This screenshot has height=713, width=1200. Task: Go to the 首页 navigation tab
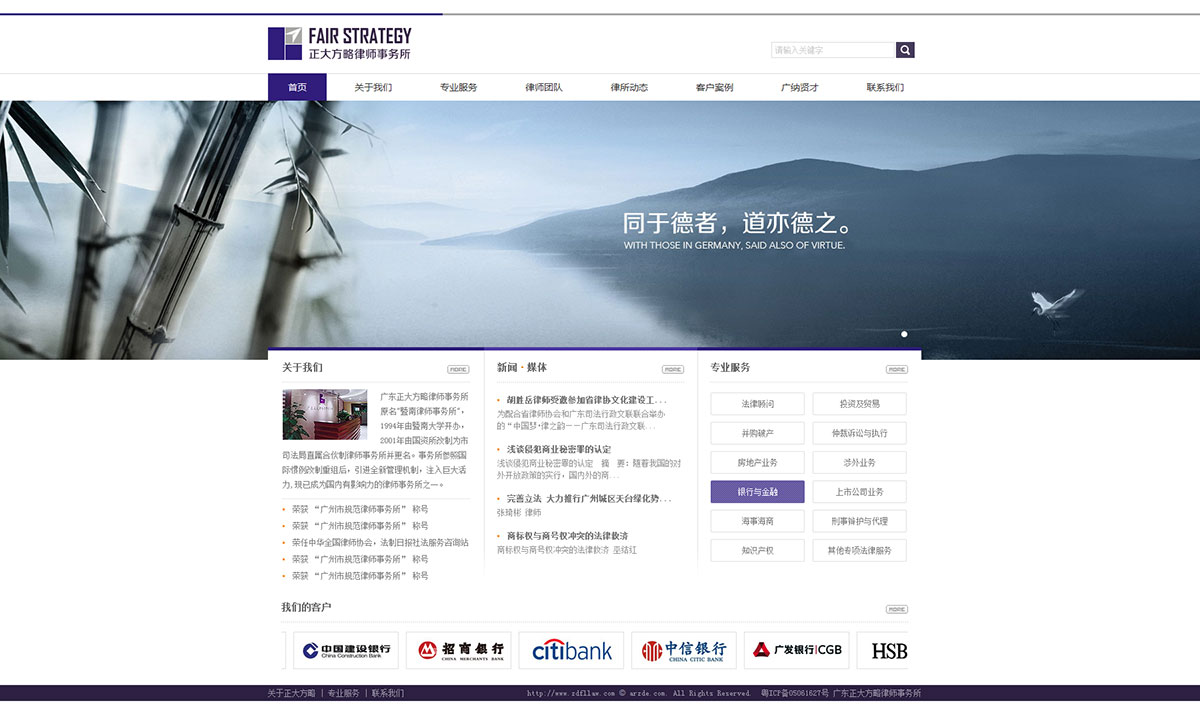pyautogui.click(x=297, y=87)
